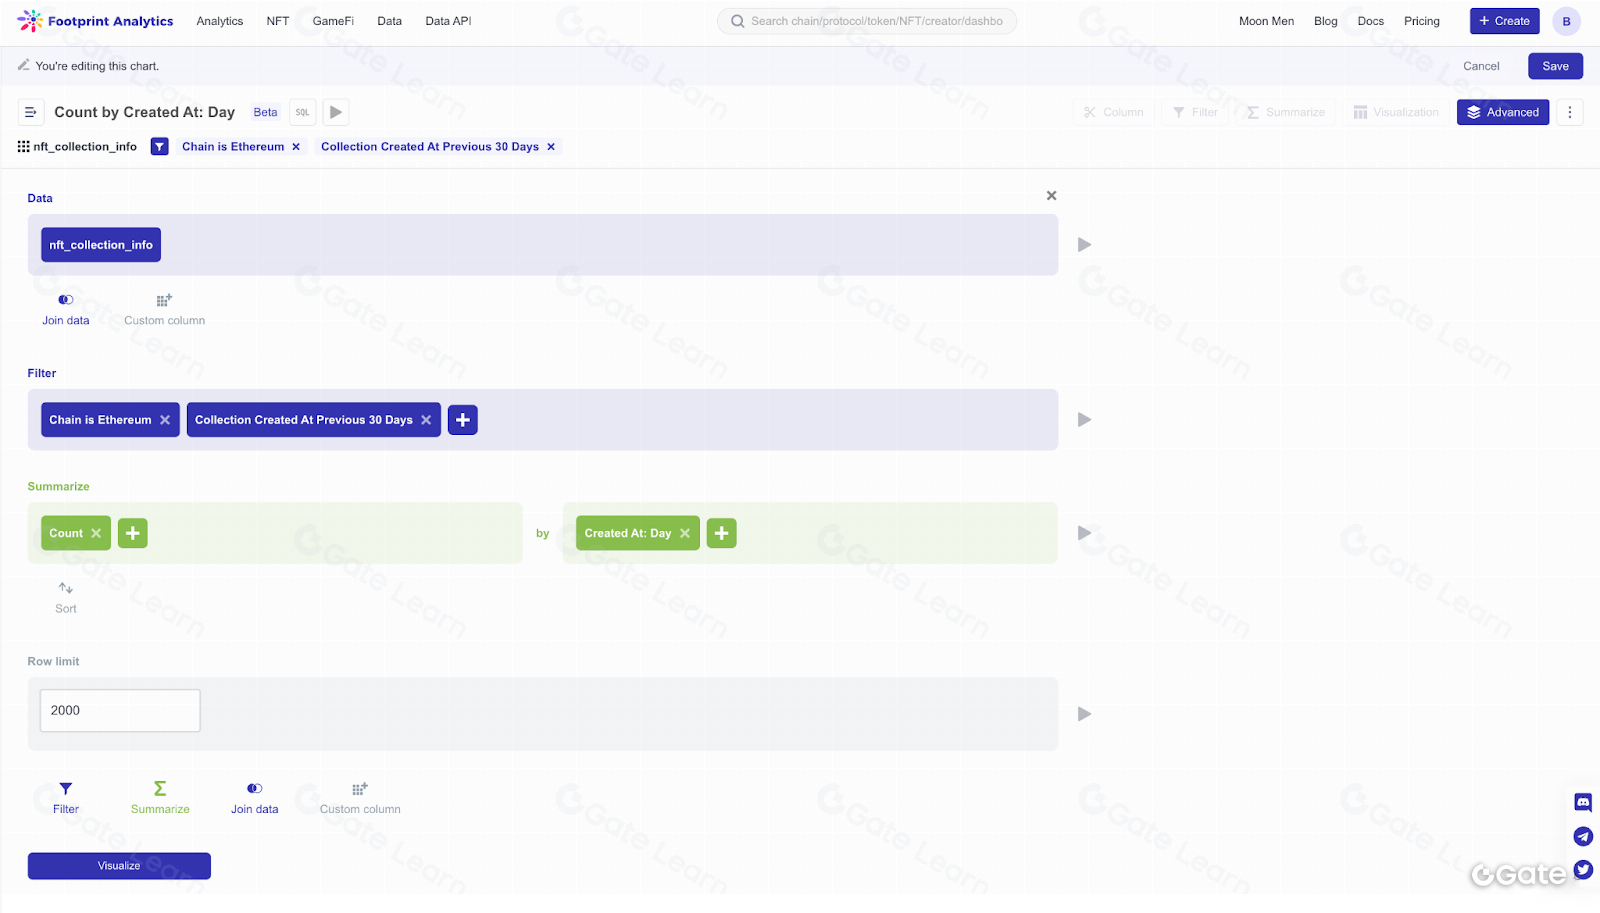This screenshot has width=1600, height=913.
Task: Open the three-dot more options menu
Action: point(1570,112)
